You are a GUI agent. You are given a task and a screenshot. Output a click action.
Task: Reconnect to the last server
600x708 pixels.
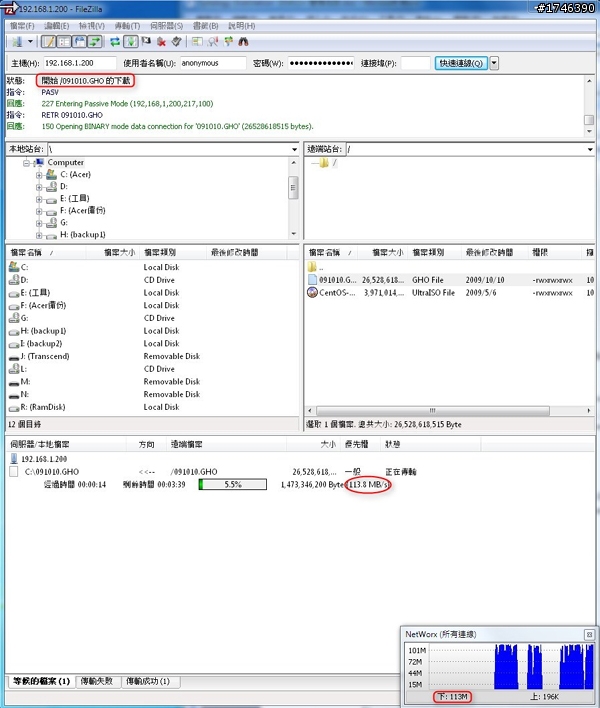(177, 42)
